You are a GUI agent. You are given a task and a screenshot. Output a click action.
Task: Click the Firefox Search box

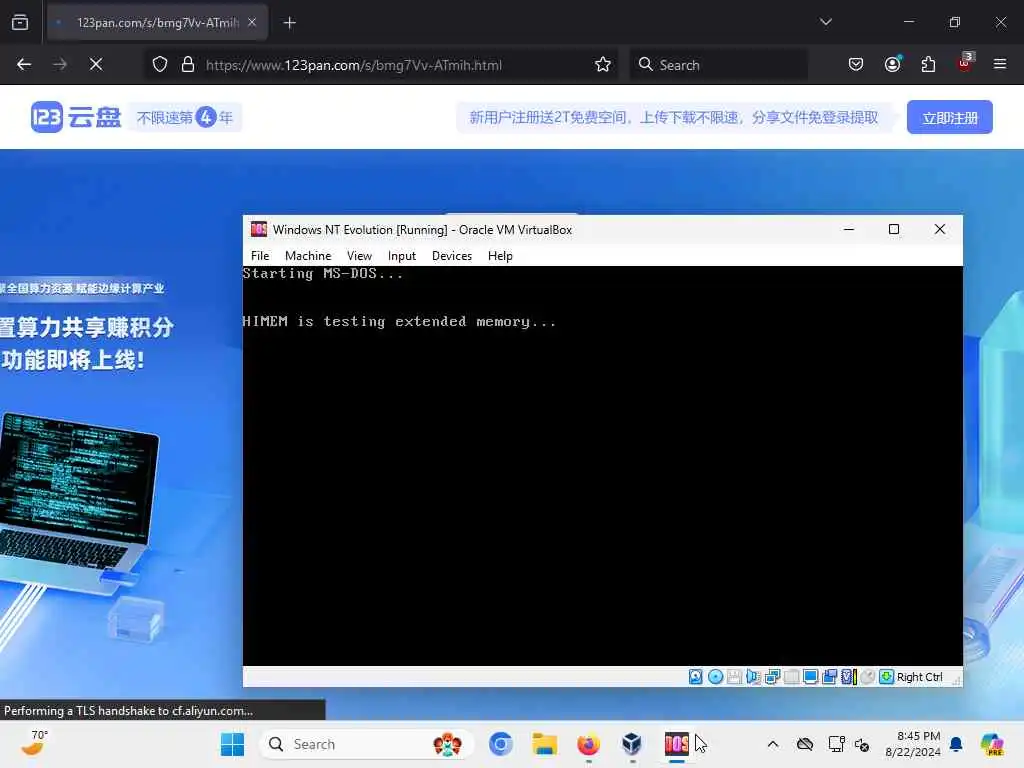click(x=718, y=64)
